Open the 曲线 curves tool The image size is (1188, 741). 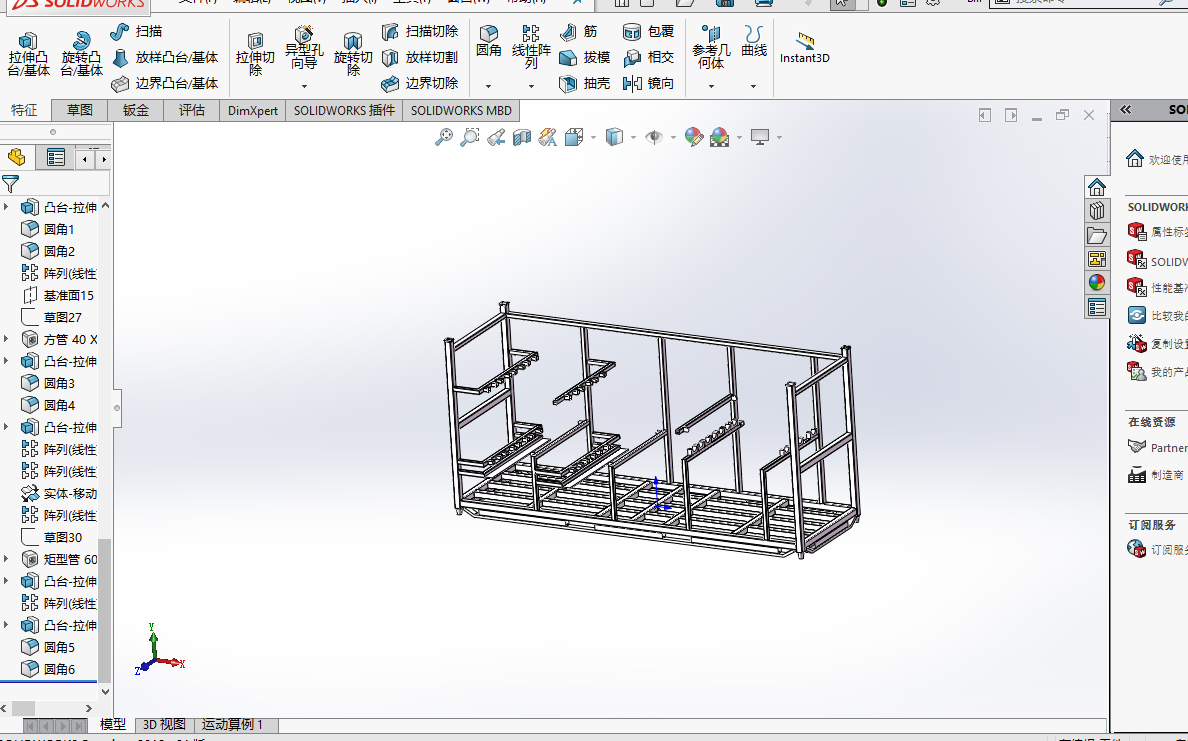tap(754, 42)
